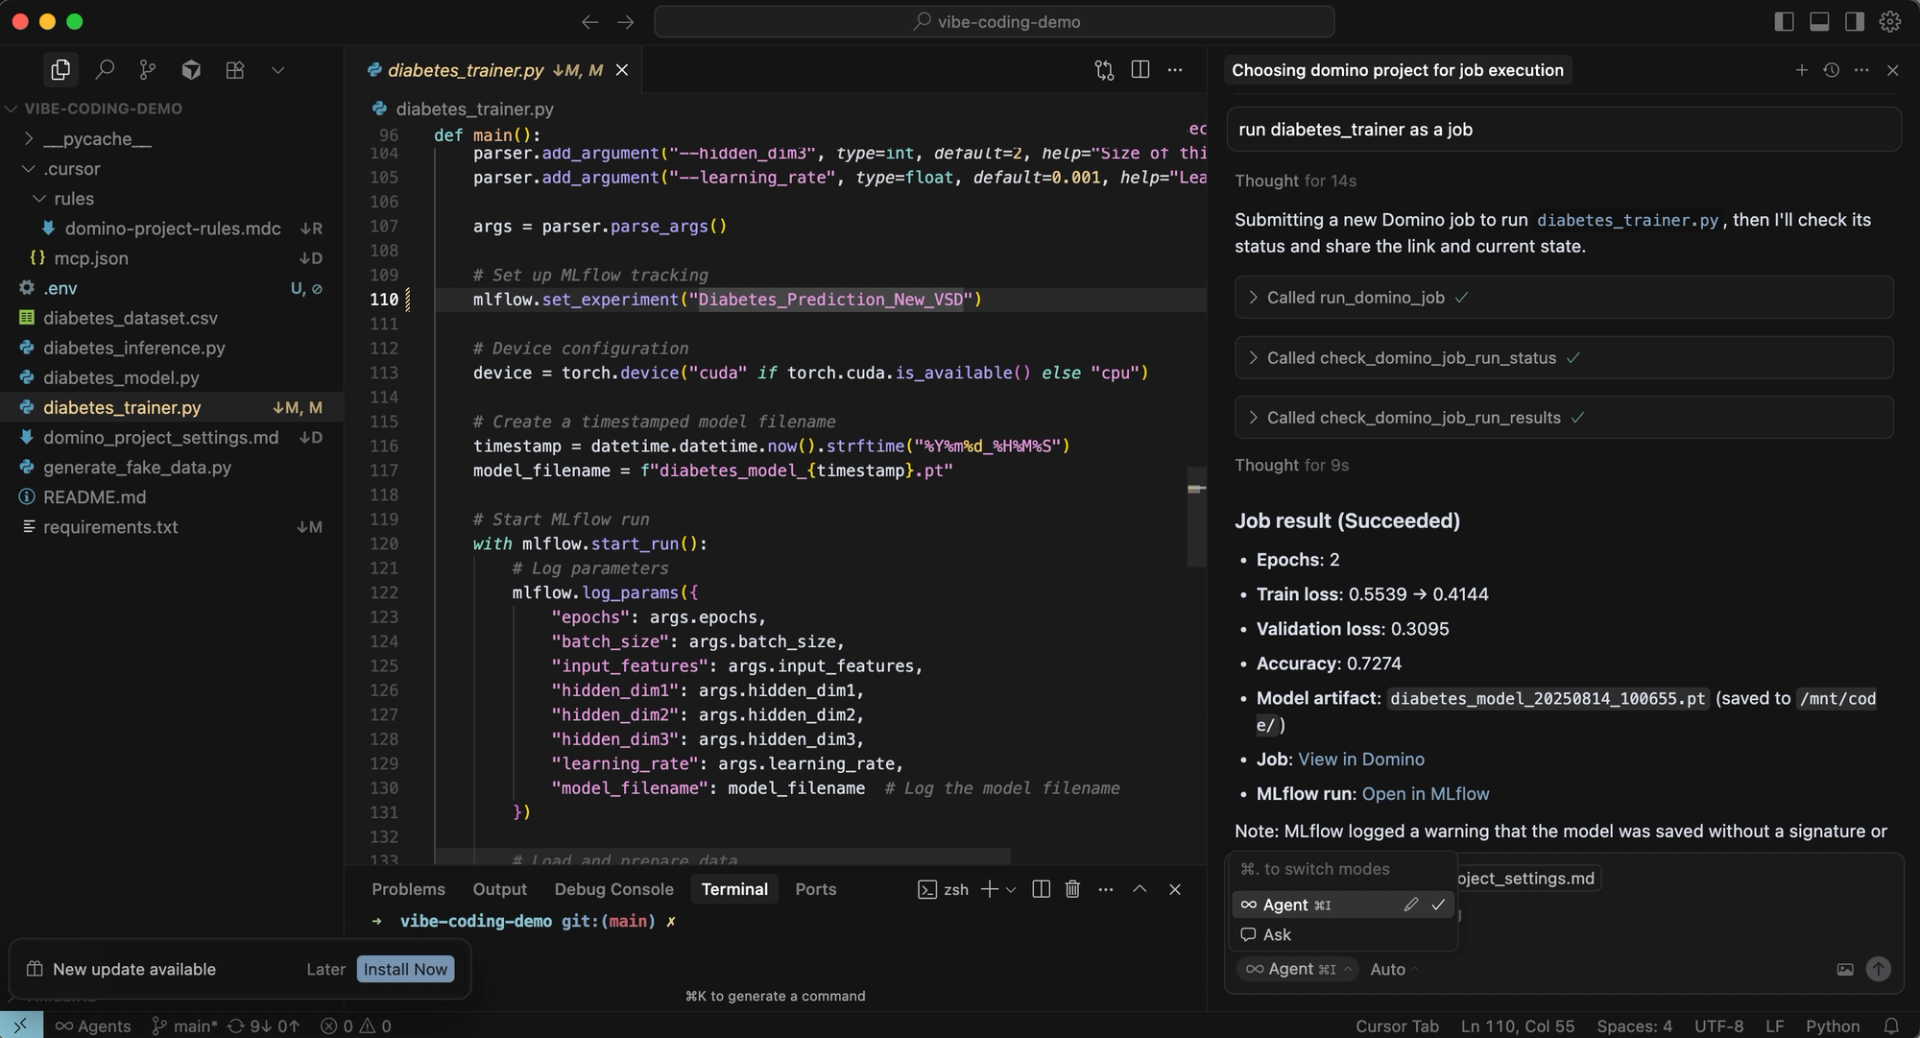1920x1038 pixels.
Task: Open the View in Domino link
Action: click(1361, 759)
